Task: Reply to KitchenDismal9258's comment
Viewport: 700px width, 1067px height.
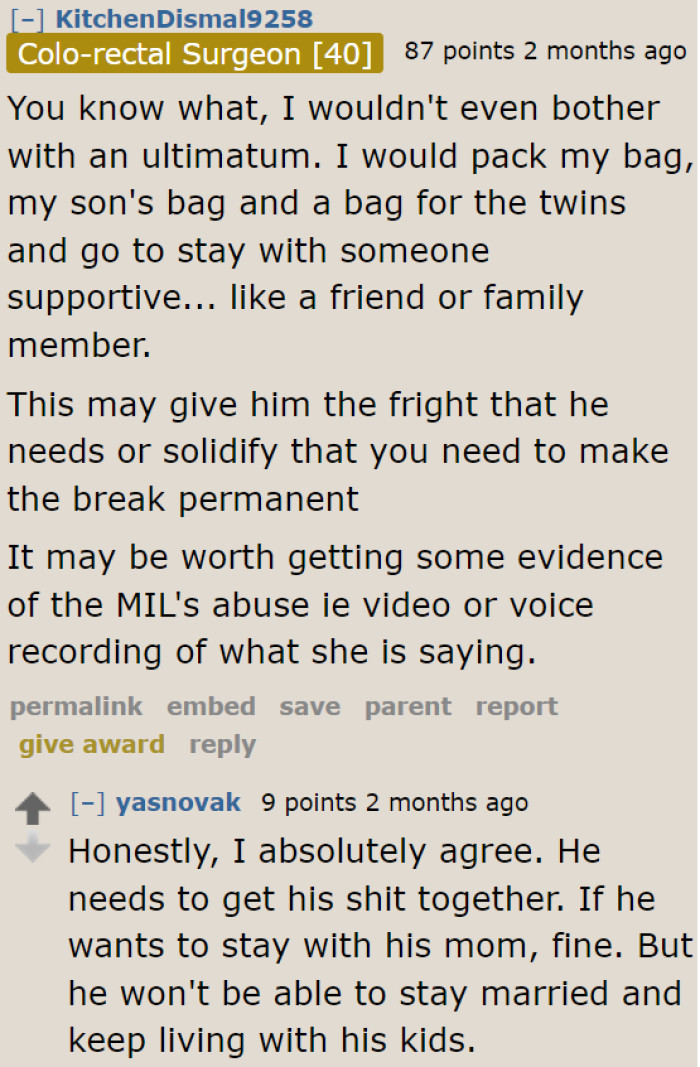Action: [x=222, y=745]
